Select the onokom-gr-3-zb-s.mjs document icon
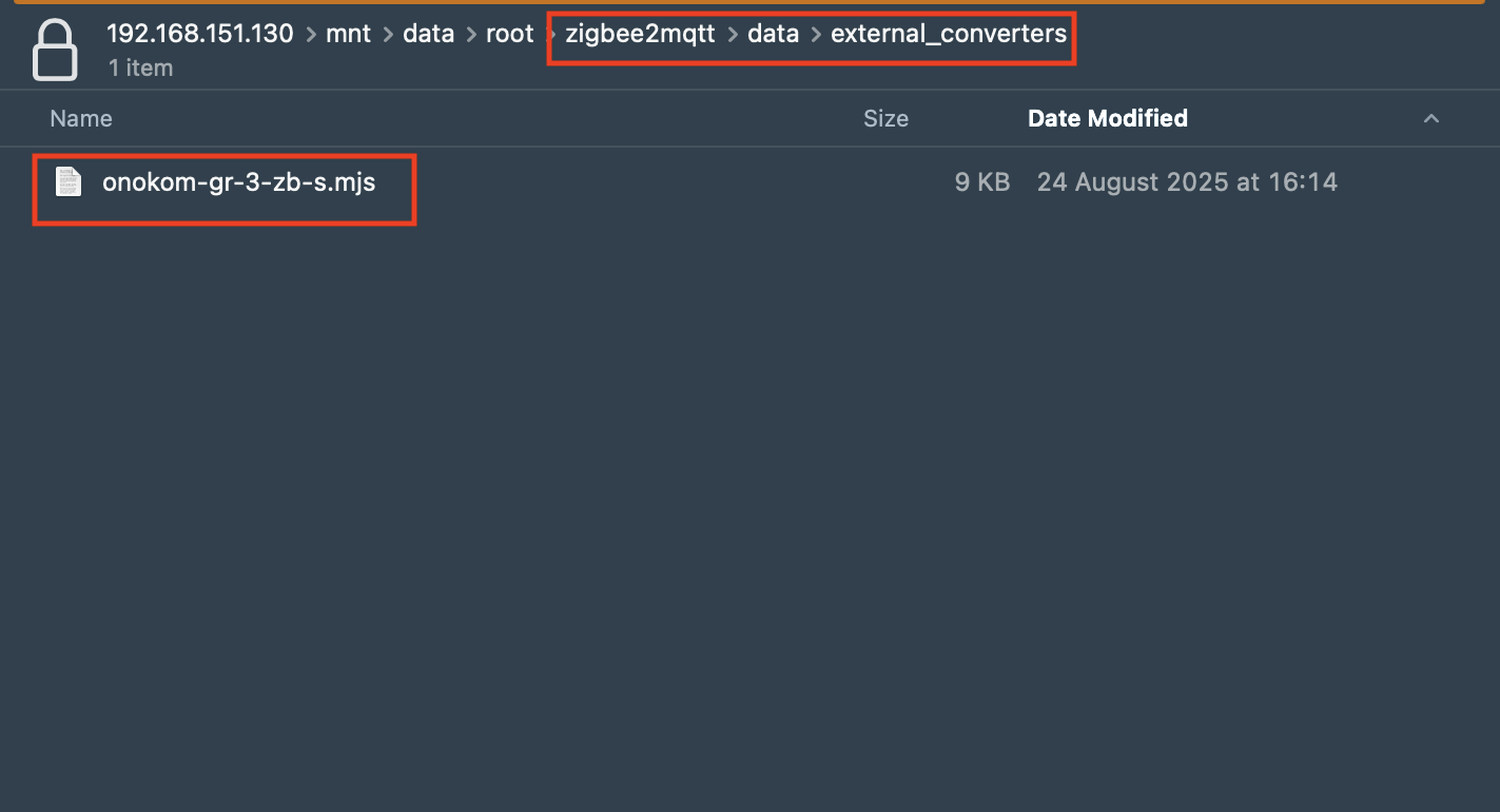Screen dimensions: 1500x812 point(68,182)
